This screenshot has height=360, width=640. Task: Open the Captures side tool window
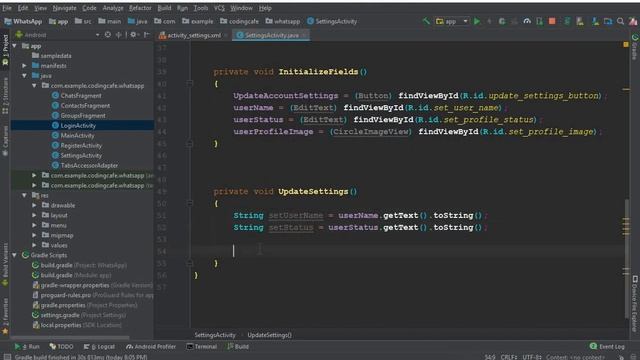point(5,140)
